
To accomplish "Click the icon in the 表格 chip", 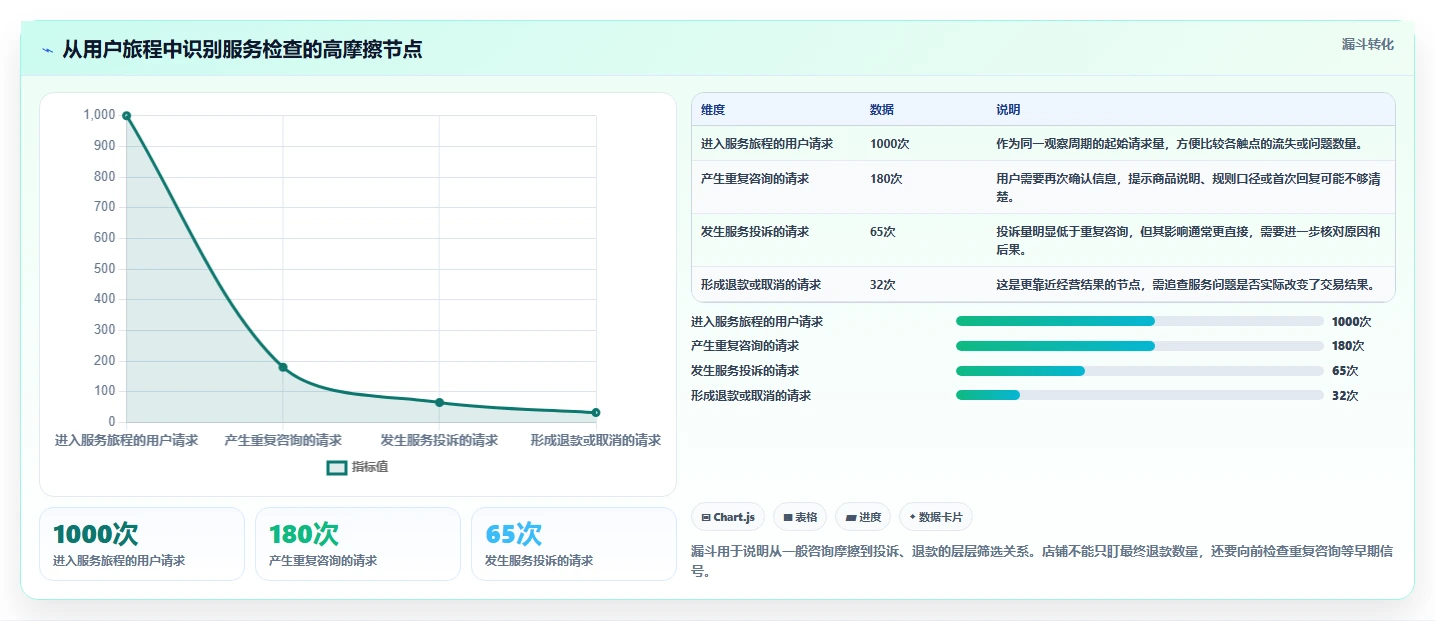I will tap(788, 518).
